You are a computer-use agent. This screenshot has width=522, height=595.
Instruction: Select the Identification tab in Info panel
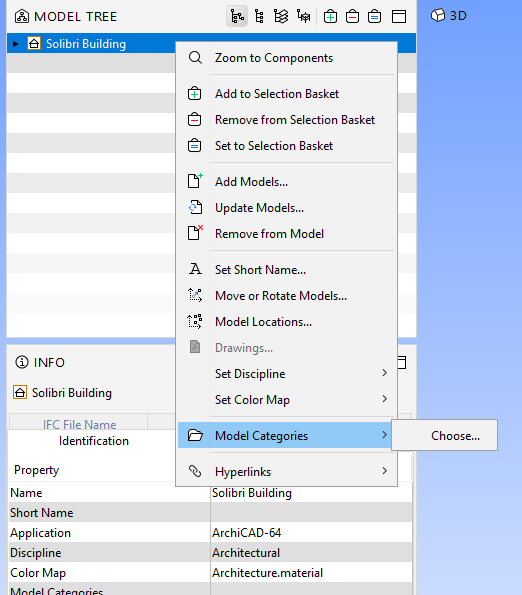[94, 441]
